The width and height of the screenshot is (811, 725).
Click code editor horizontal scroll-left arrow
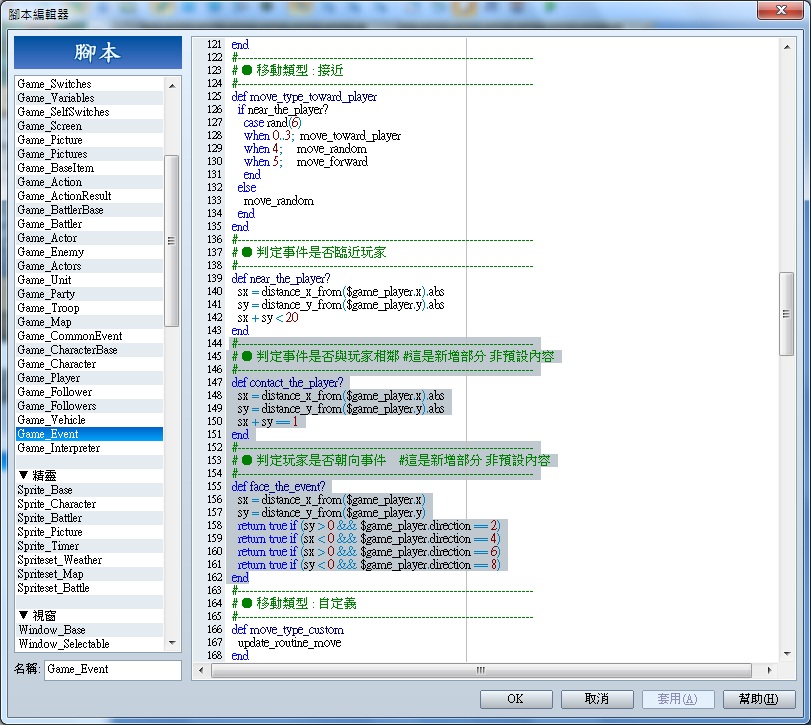click(x=201, y=670)
